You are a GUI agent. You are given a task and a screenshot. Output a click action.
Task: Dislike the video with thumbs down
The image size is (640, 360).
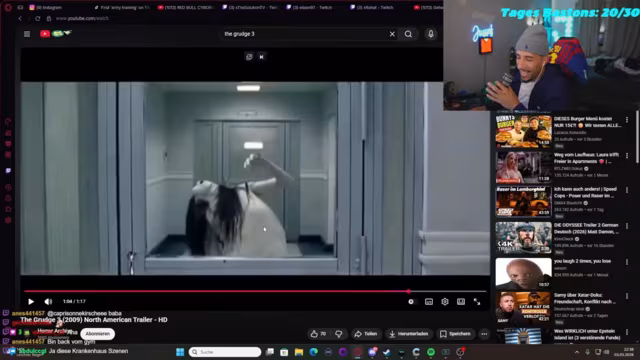339,334
